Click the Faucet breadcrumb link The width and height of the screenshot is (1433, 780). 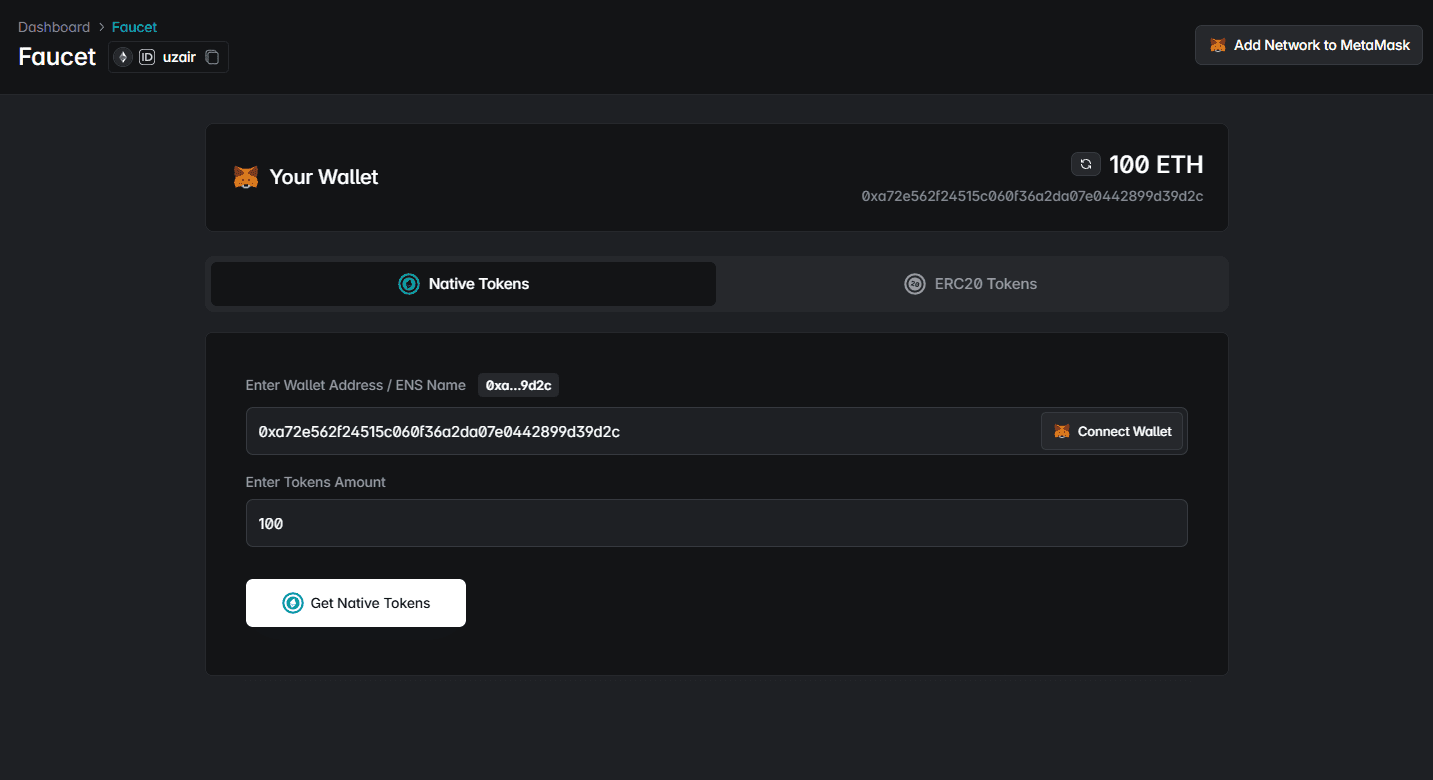click(134, 26)
